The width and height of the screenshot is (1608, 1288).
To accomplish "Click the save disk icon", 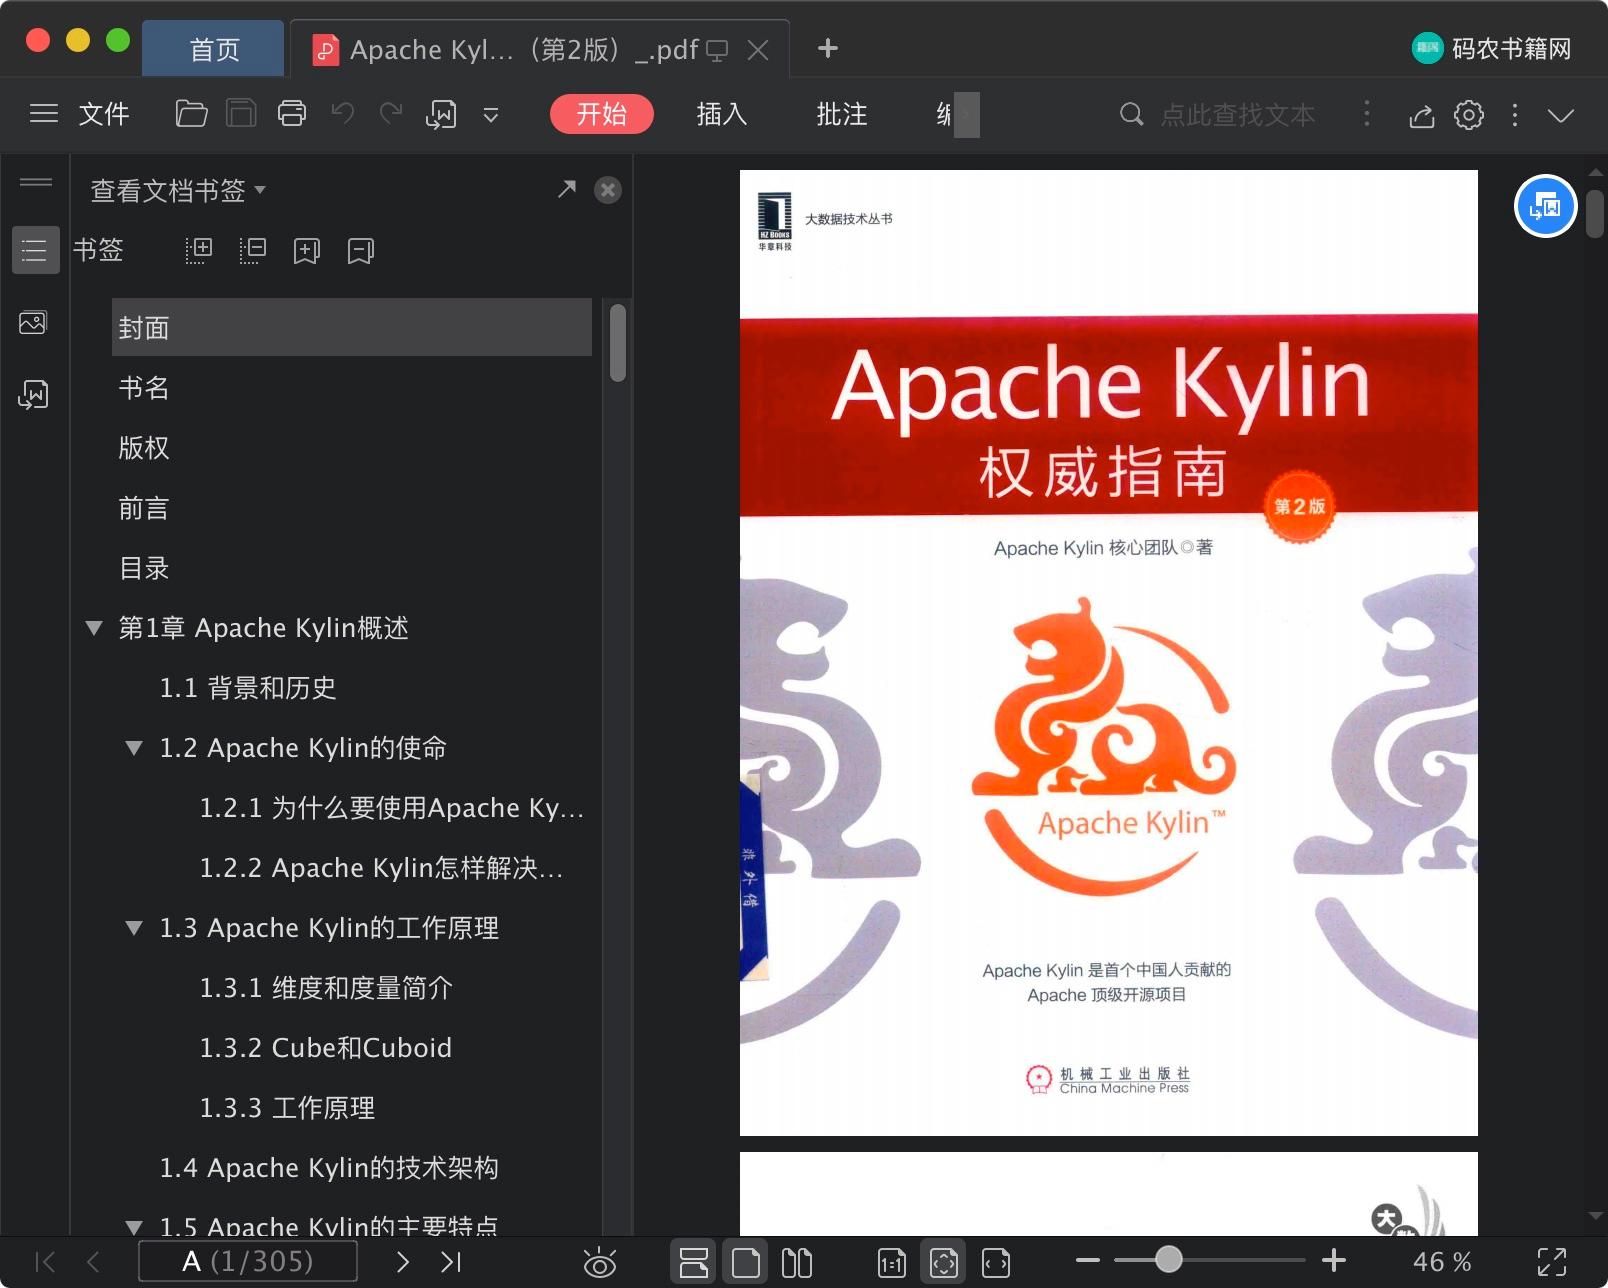I will 241,114.
